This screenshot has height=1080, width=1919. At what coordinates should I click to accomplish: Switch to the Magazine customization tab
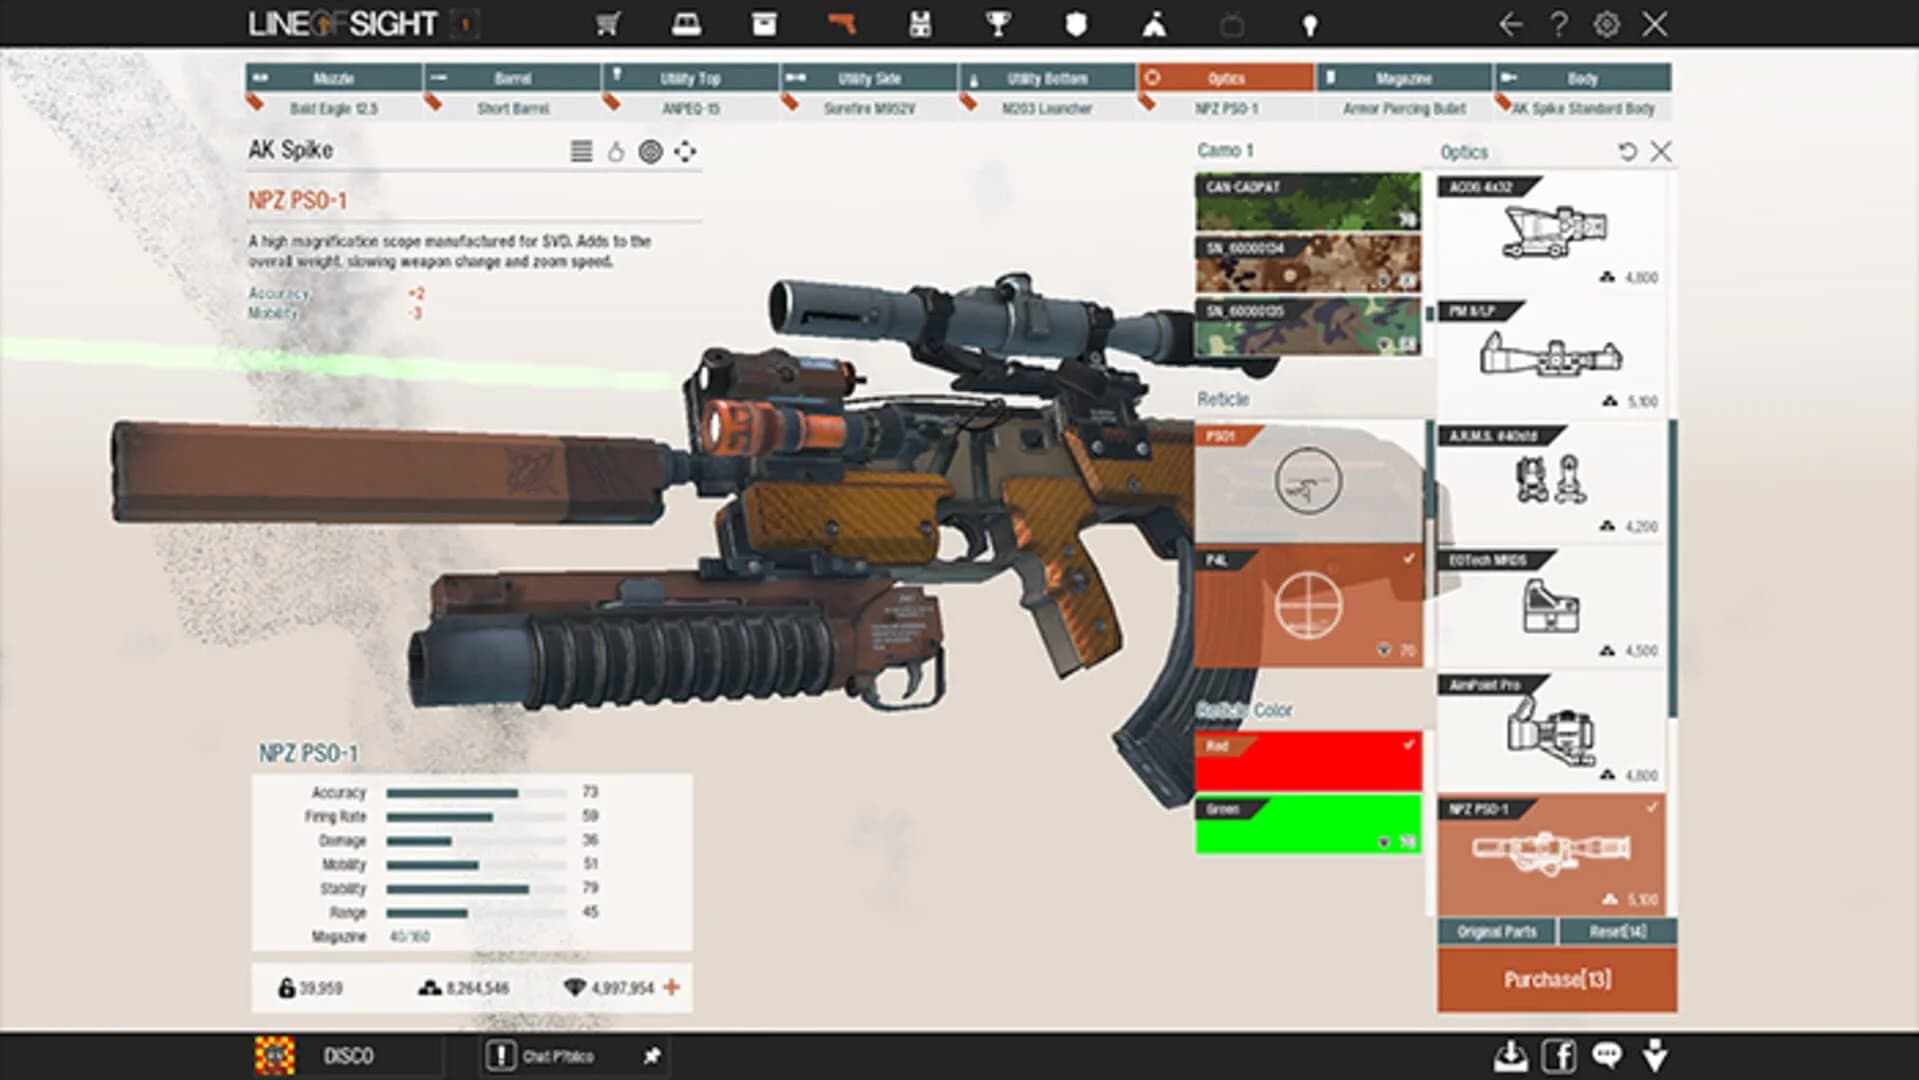pyautogui.click(x=1404, y=78)
